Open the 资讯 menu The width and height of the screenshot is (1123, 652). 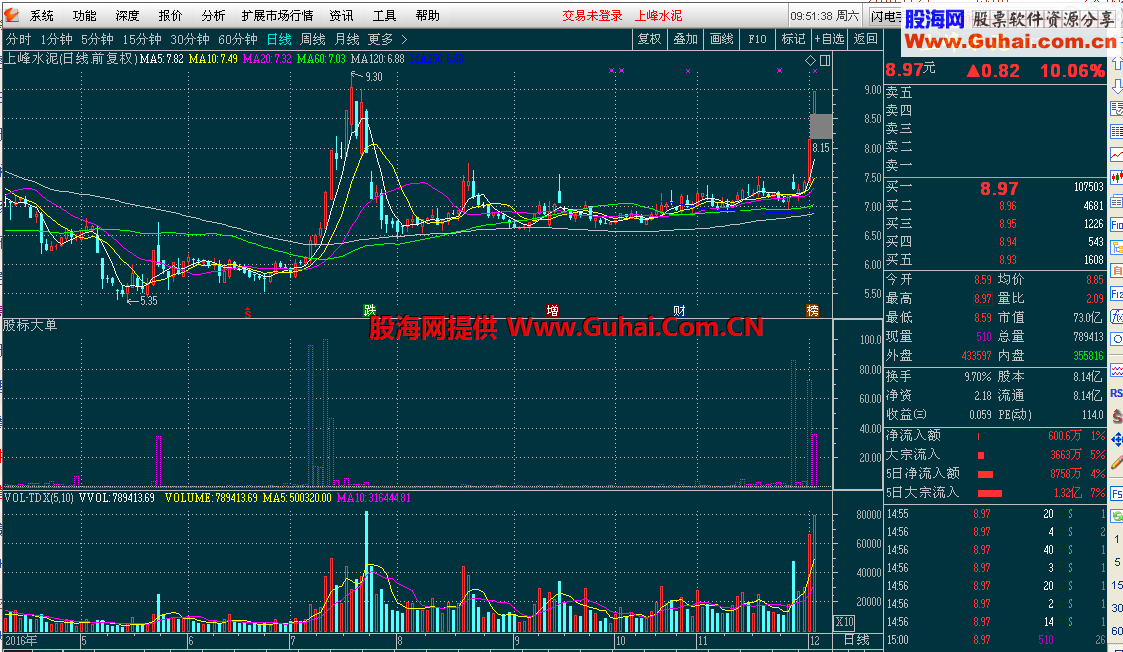pyautogui.click(x=341, y=15)
